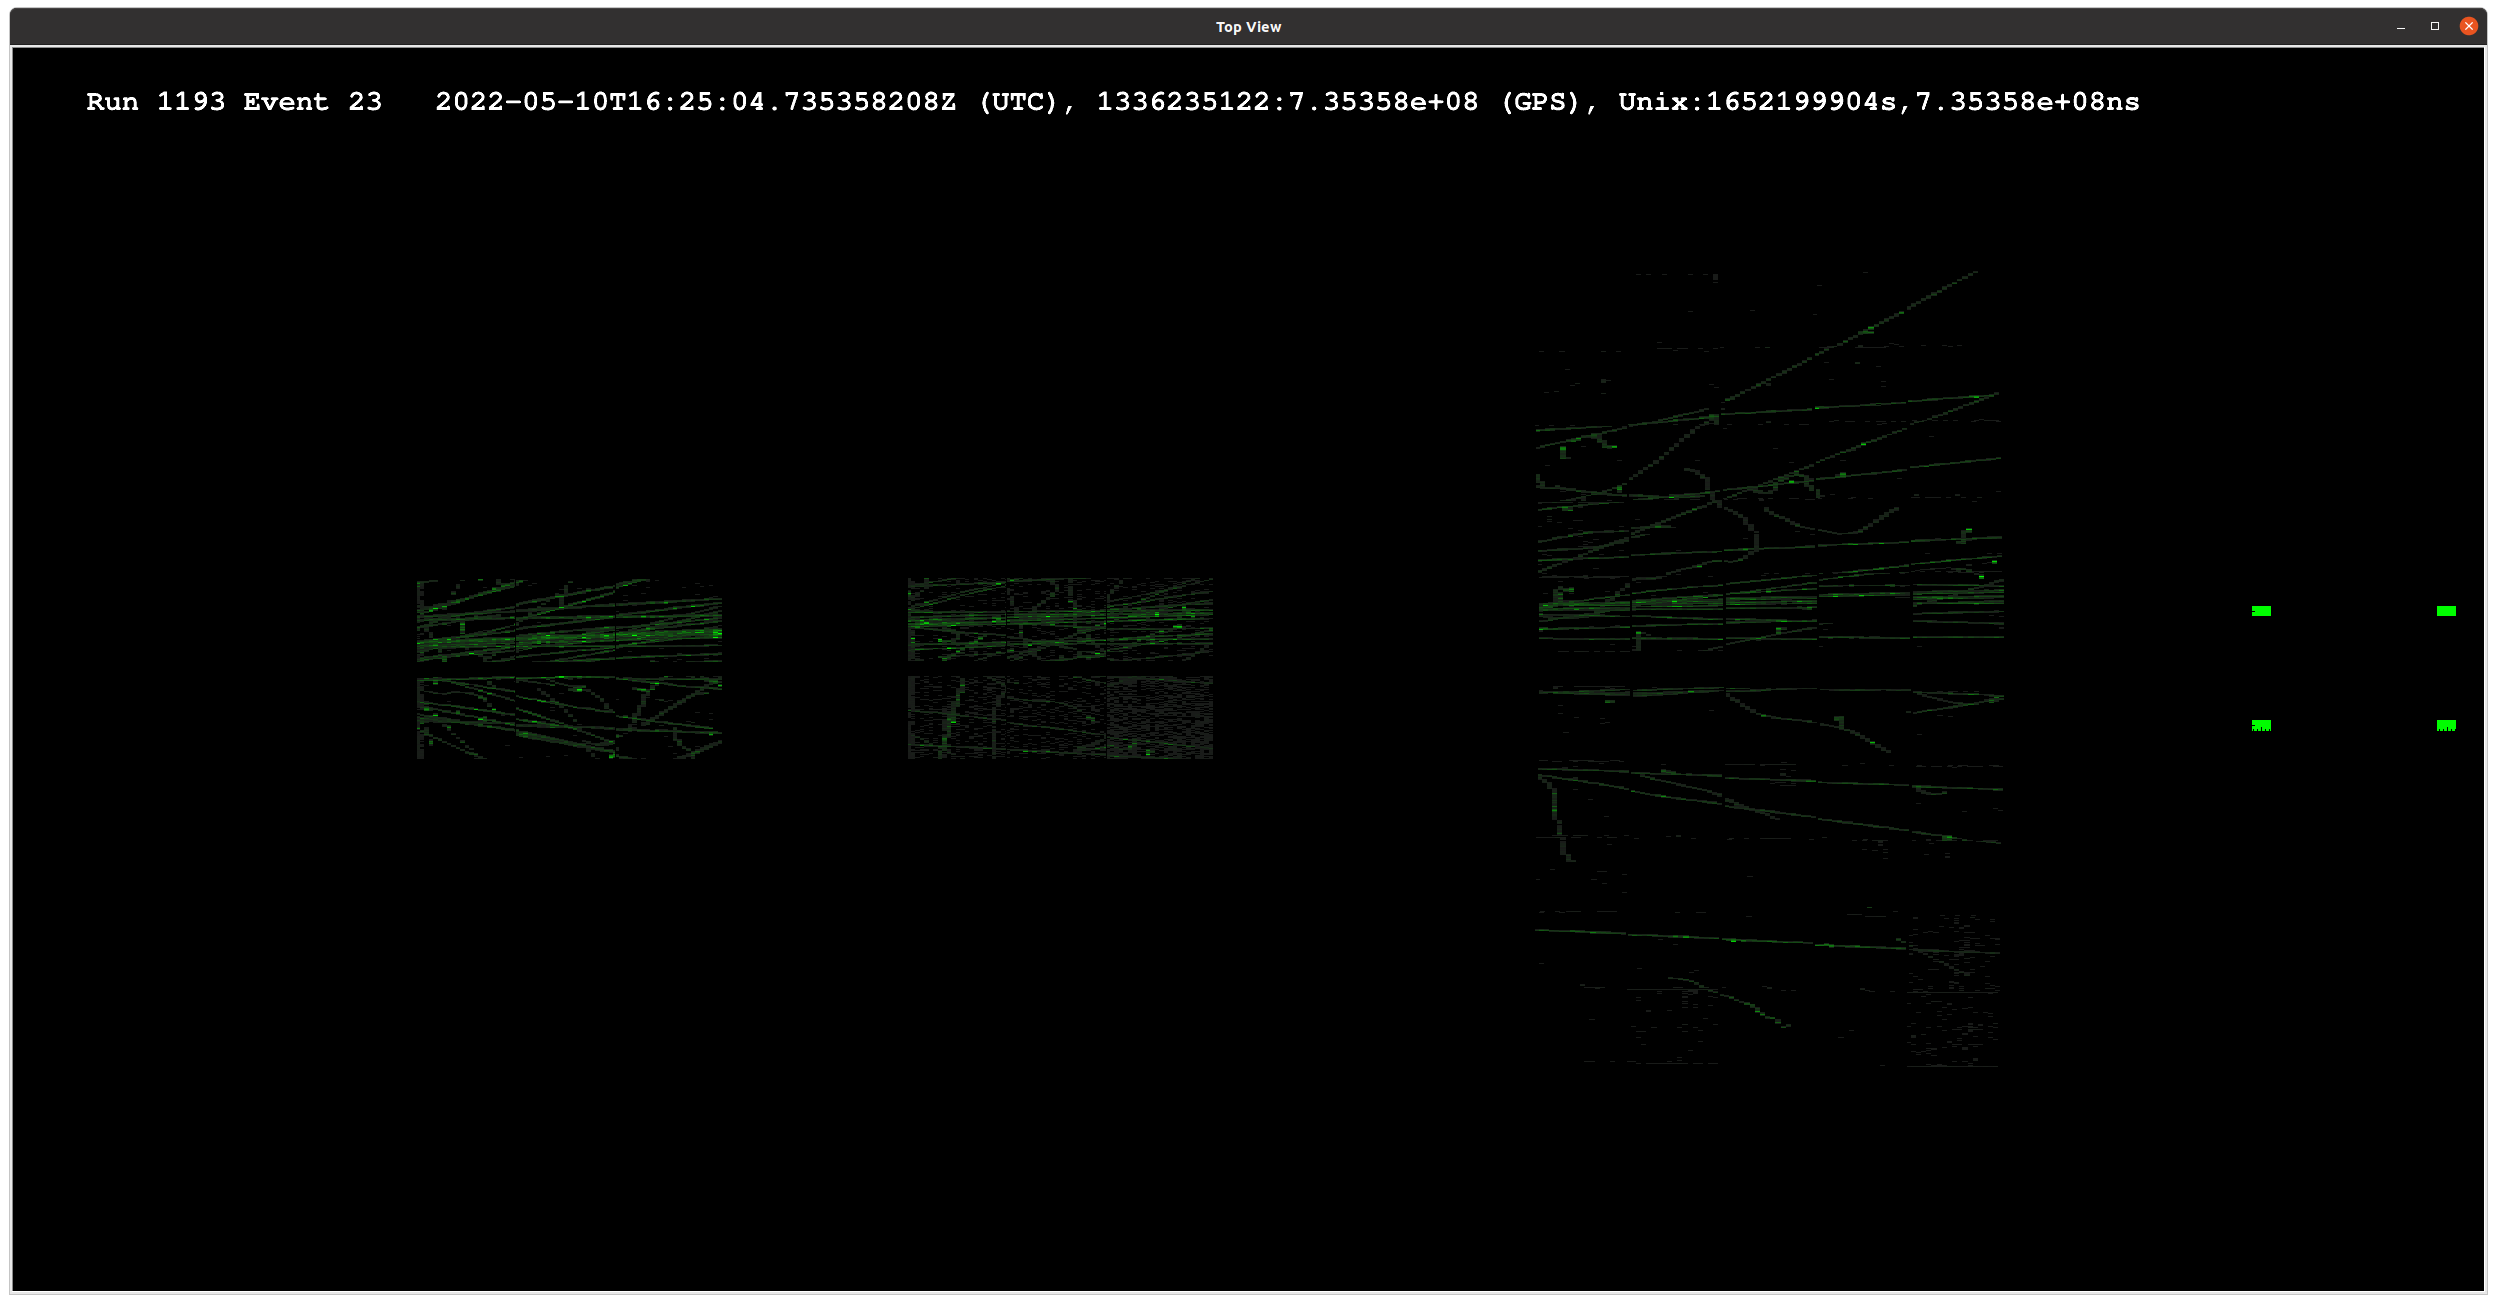This screenshot has height=1304, width=2497.
Task: Click the upper-right bright green hit marker
Action: point(2446,611)
